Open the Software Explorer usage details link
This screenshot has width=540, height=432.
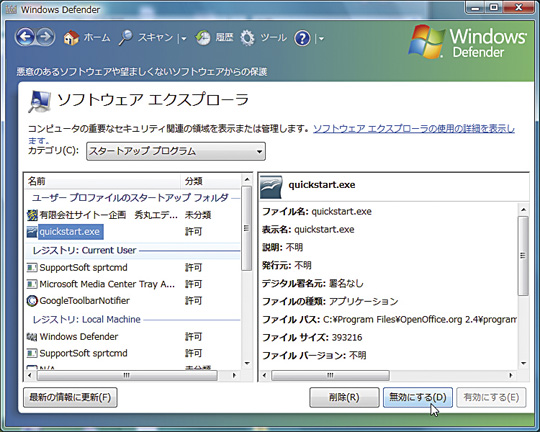414,129
